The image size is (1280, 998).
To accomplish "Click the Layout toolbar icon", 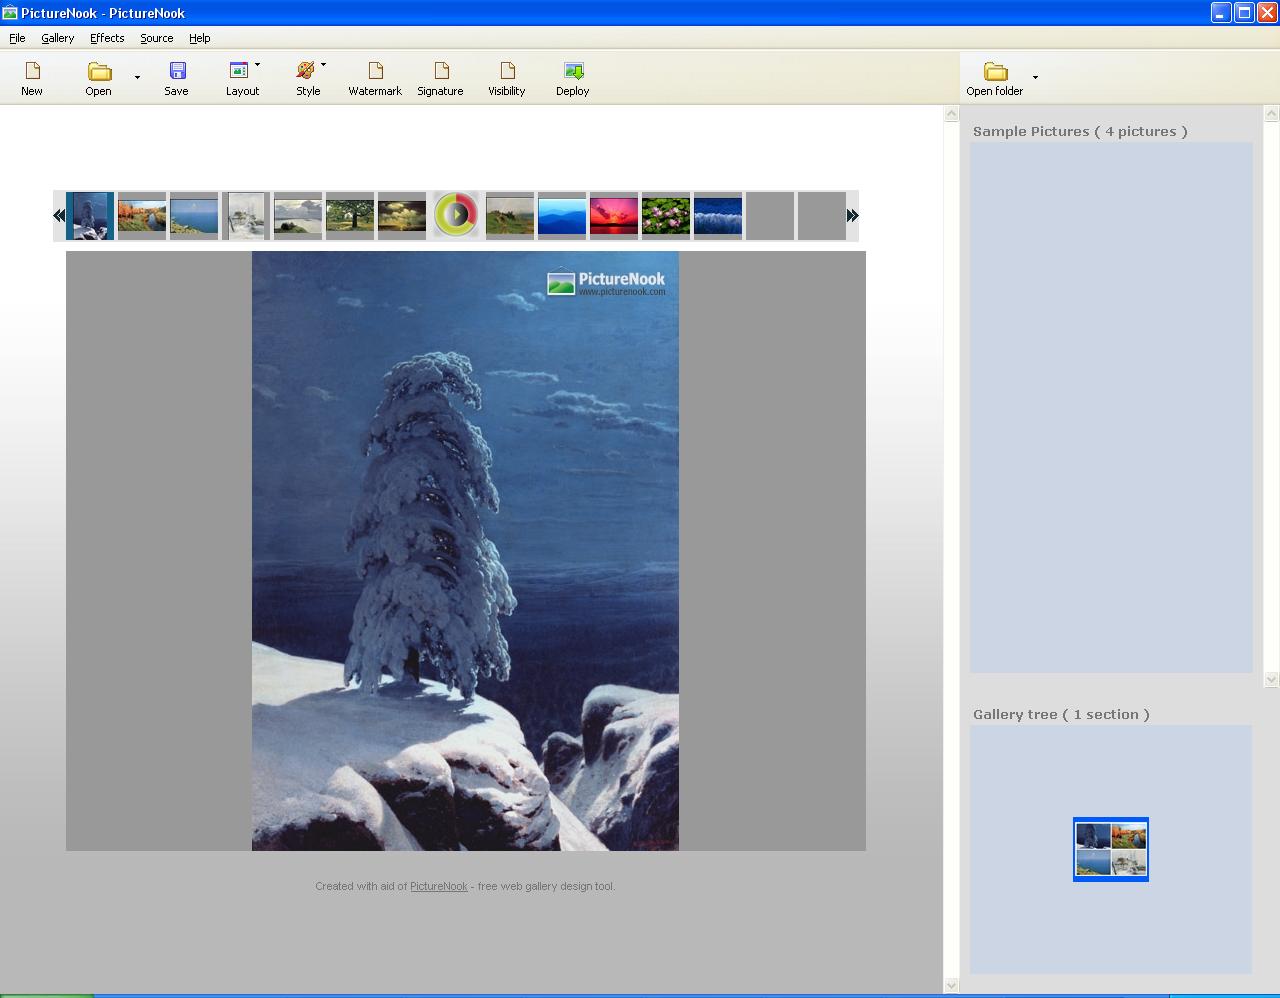I will (239, 71).
